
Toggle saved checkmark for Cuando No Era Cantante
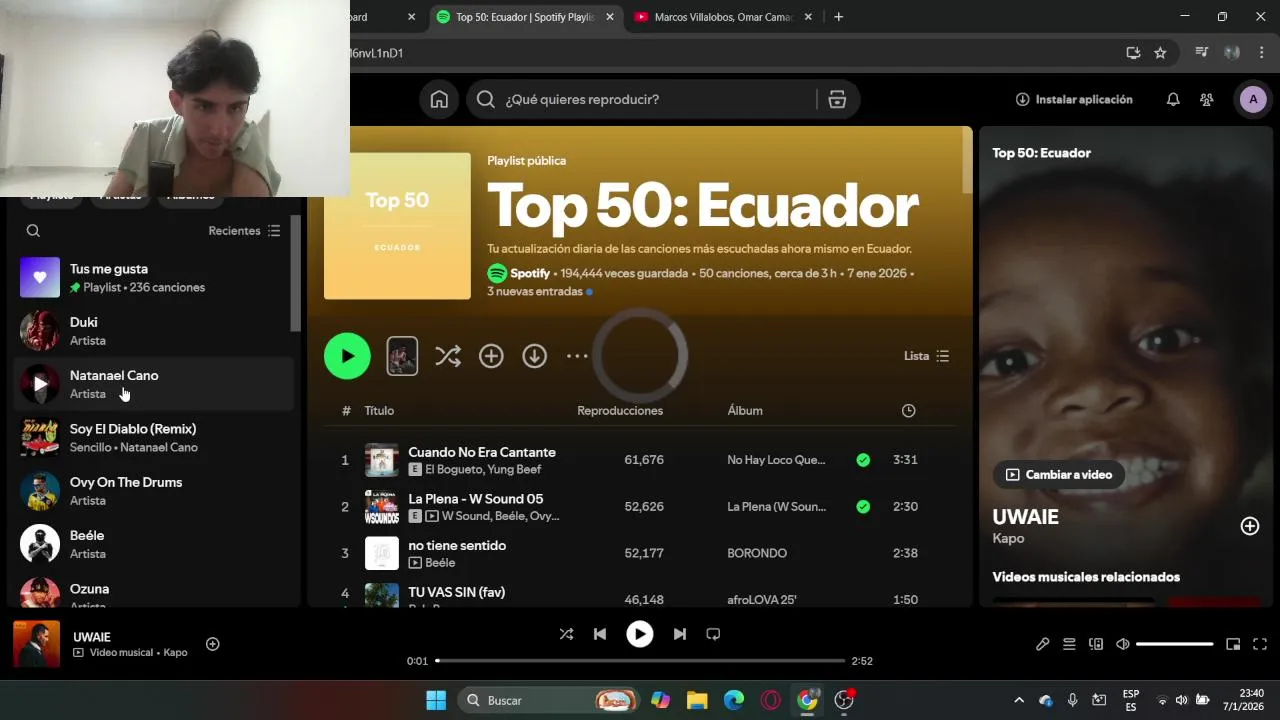pos(863,460)
